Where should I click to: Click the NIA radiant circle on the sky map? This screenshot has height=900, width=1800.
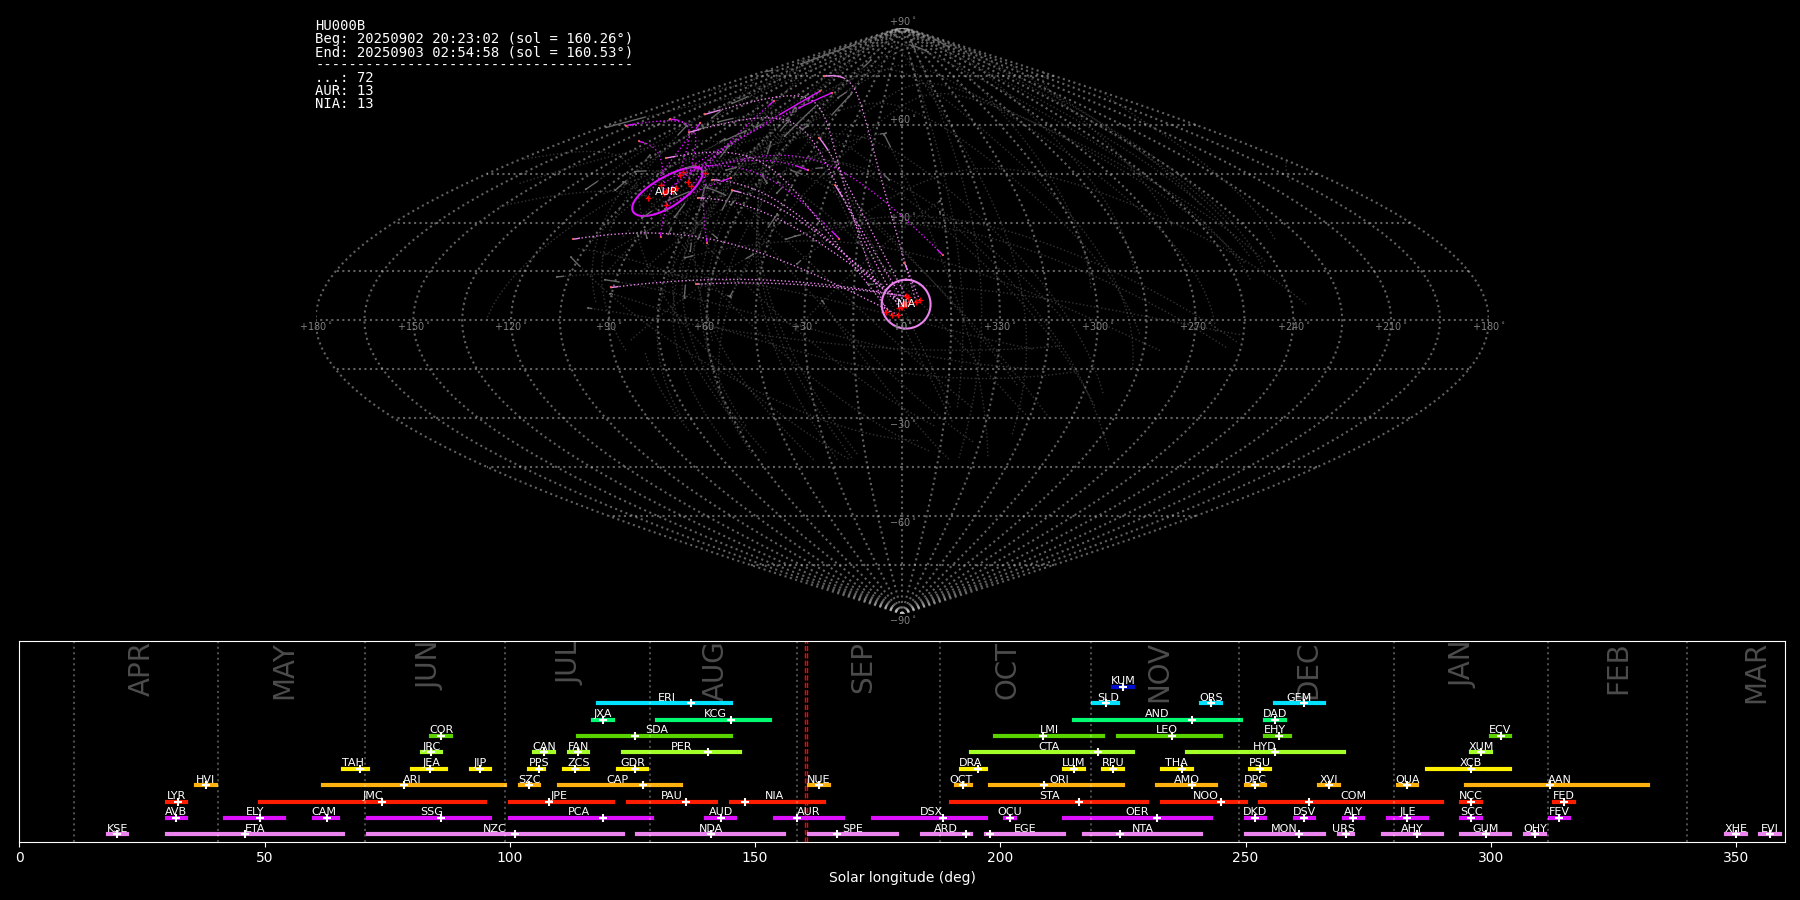tap(906, 304)
